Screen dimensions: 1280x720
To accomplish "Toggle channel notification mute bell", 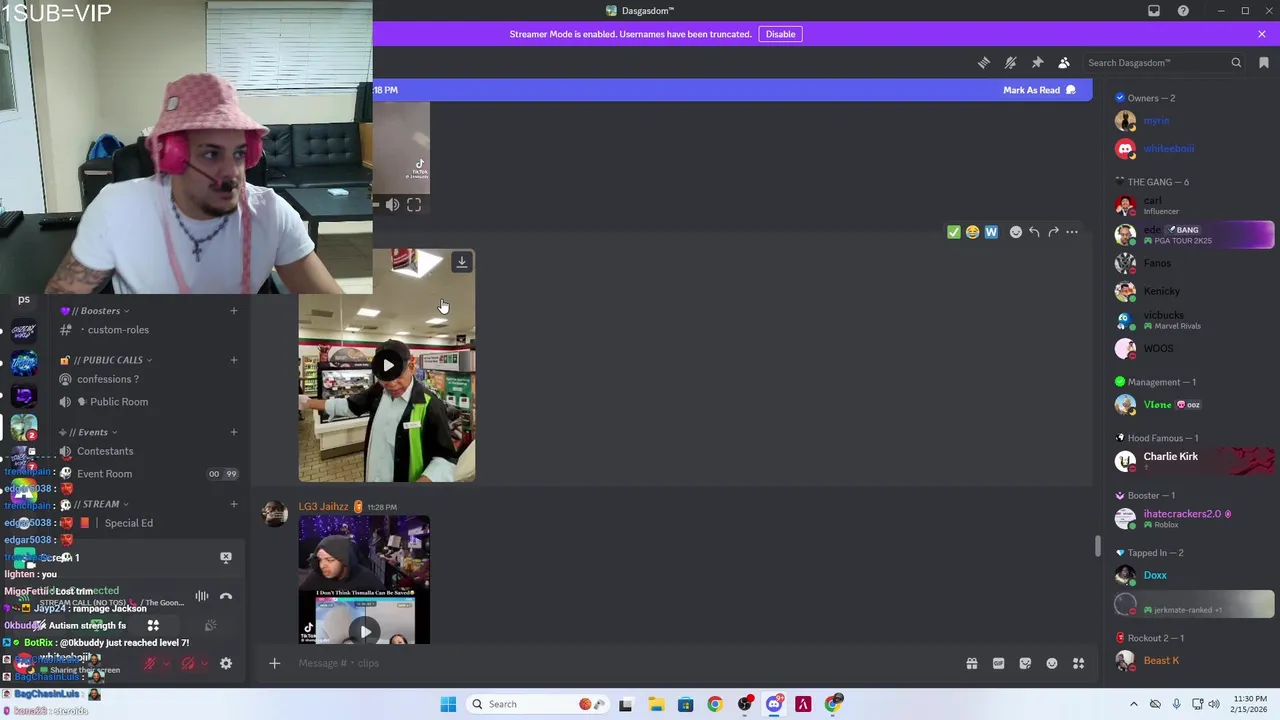I will [1011, 63].
